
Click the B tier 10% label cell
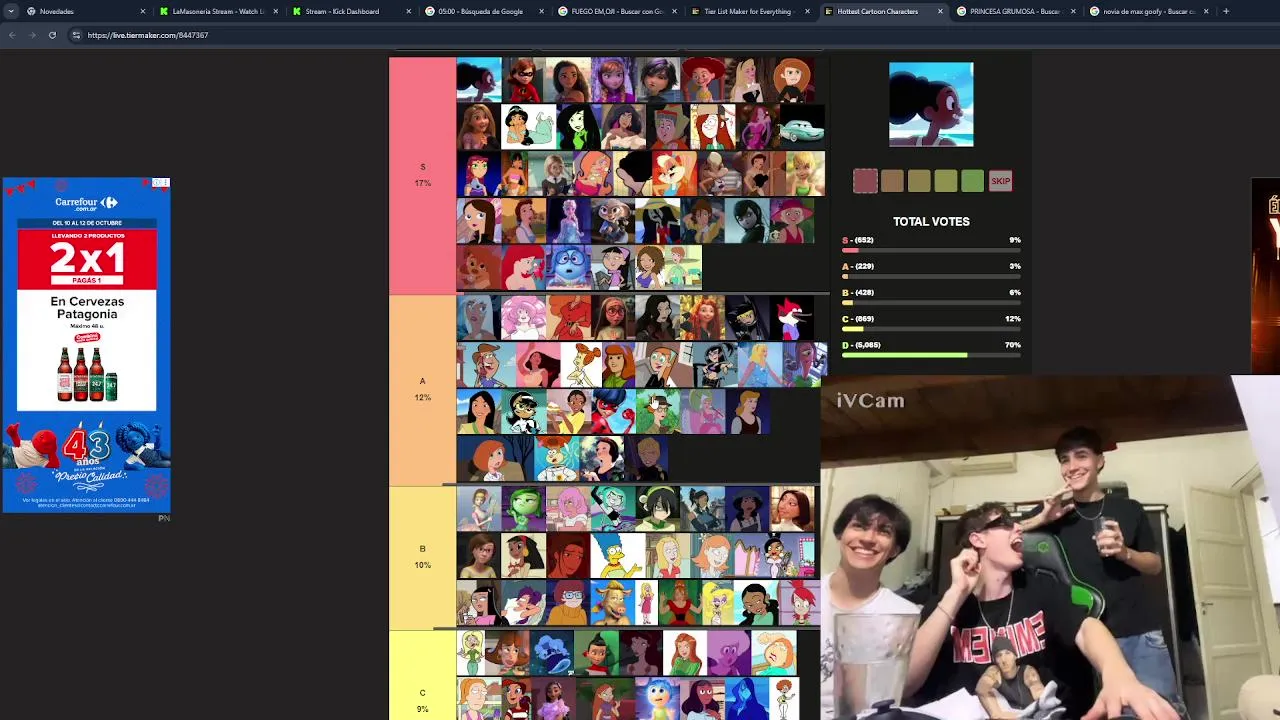(422, 557)
